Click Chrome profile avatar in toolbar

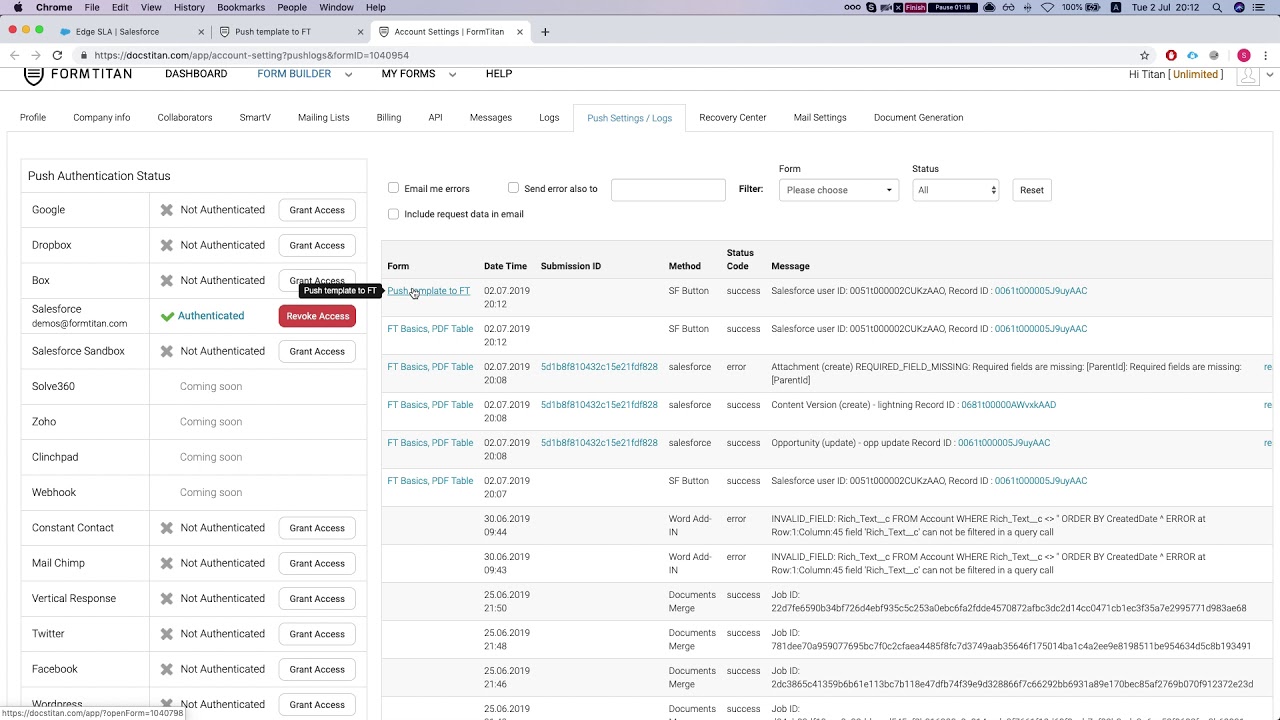coord(1244,55)
